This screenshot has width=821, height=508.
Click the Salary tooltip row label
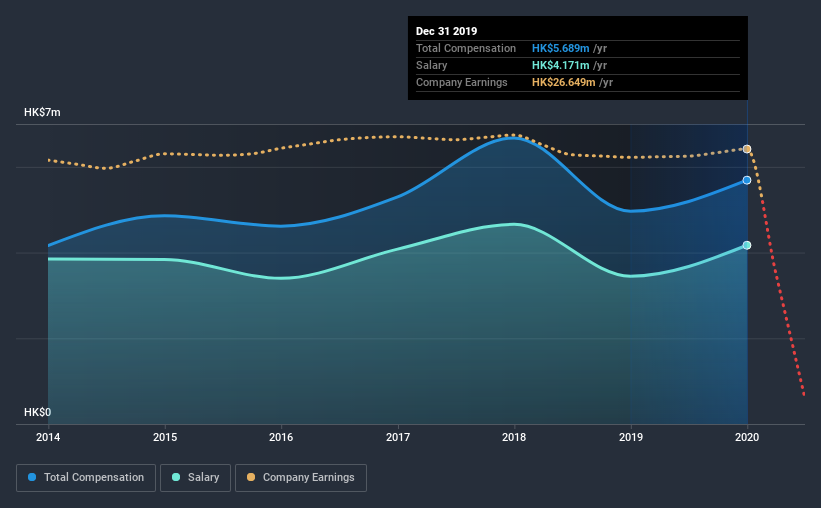431,65
